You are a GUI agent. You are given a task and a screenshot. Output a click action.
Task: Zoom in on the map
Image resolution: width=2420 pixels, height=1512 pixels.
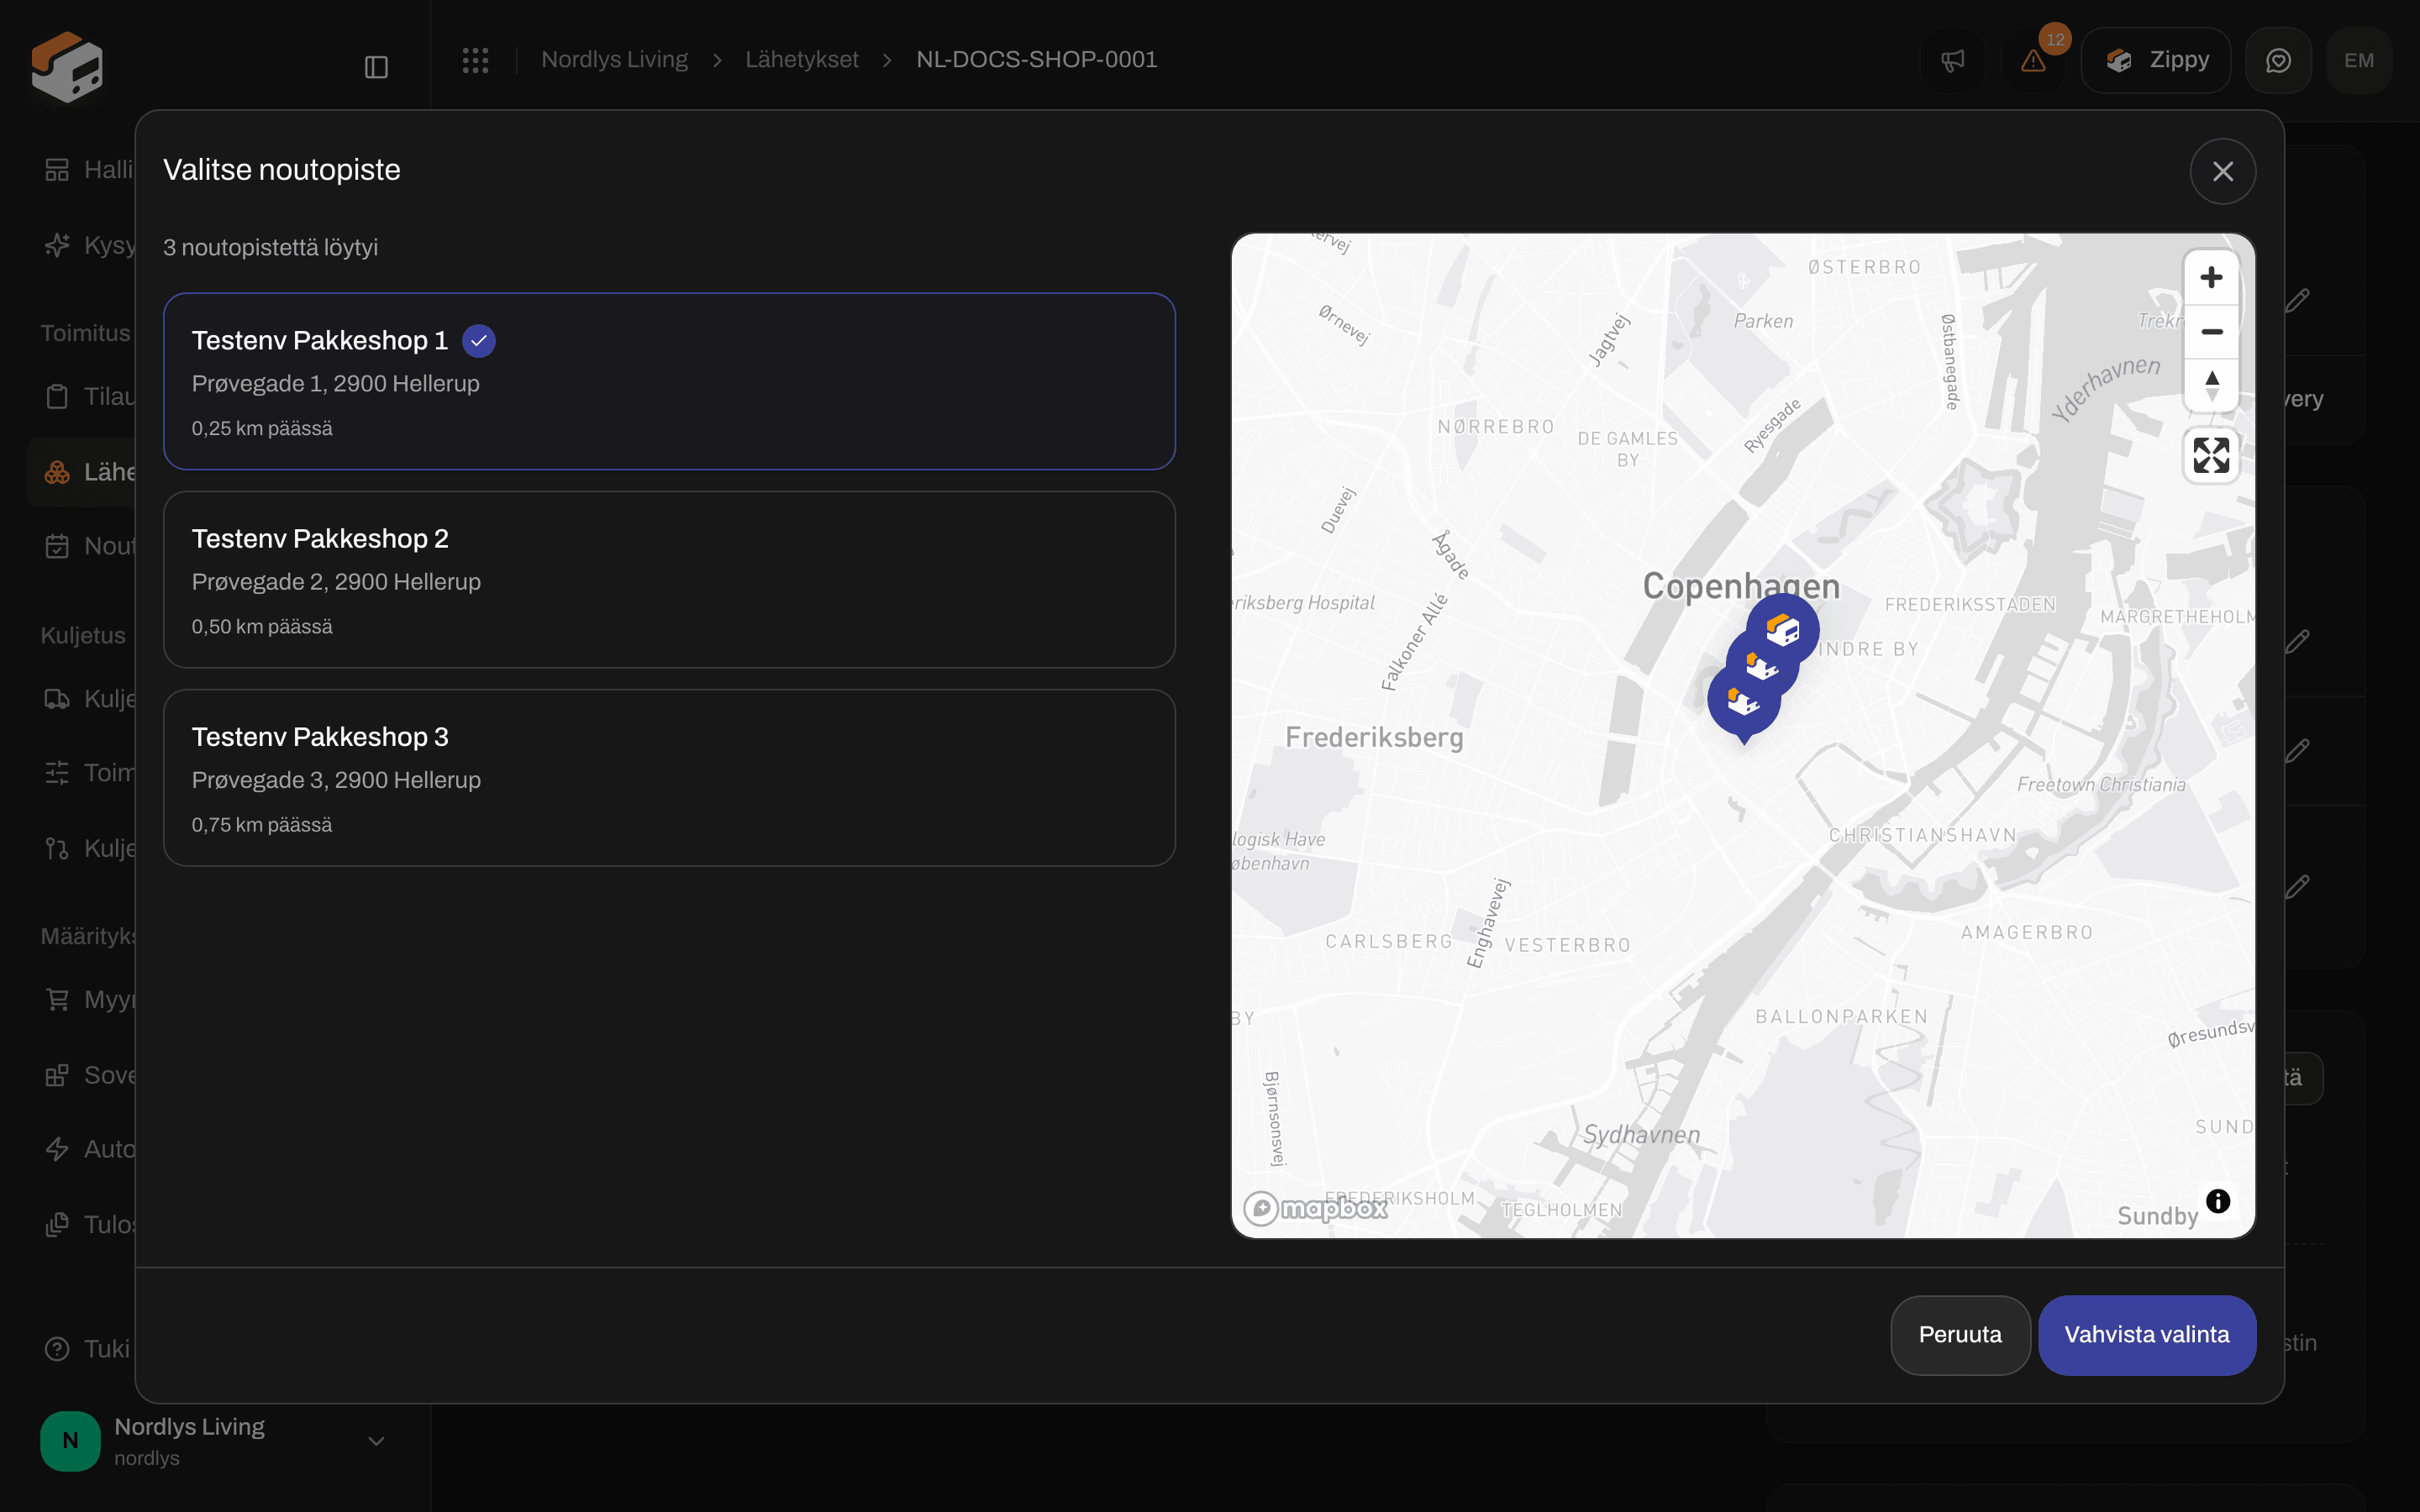click(2211, 277)
